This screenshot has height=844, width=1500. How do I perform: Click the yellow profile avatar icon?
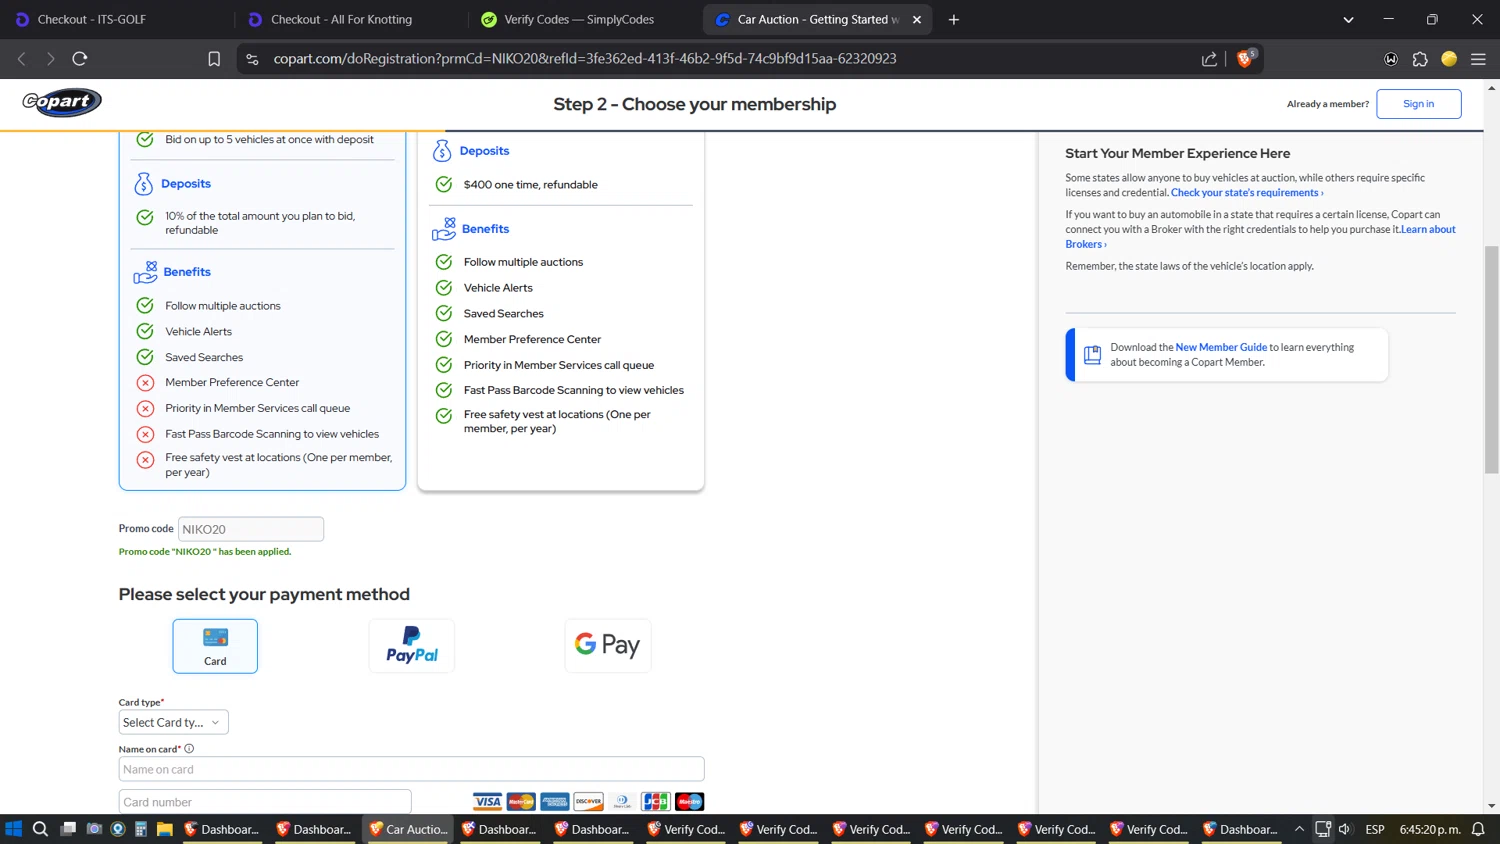click(x=1449, y=59)
